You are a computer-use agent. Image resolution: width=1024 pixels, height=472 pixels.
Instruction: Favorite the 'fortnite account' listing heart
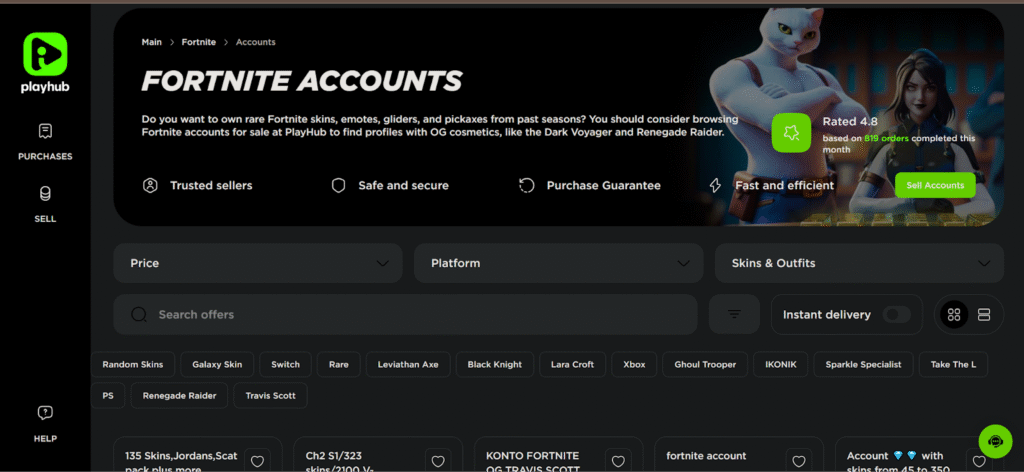[x=797, y=461]
